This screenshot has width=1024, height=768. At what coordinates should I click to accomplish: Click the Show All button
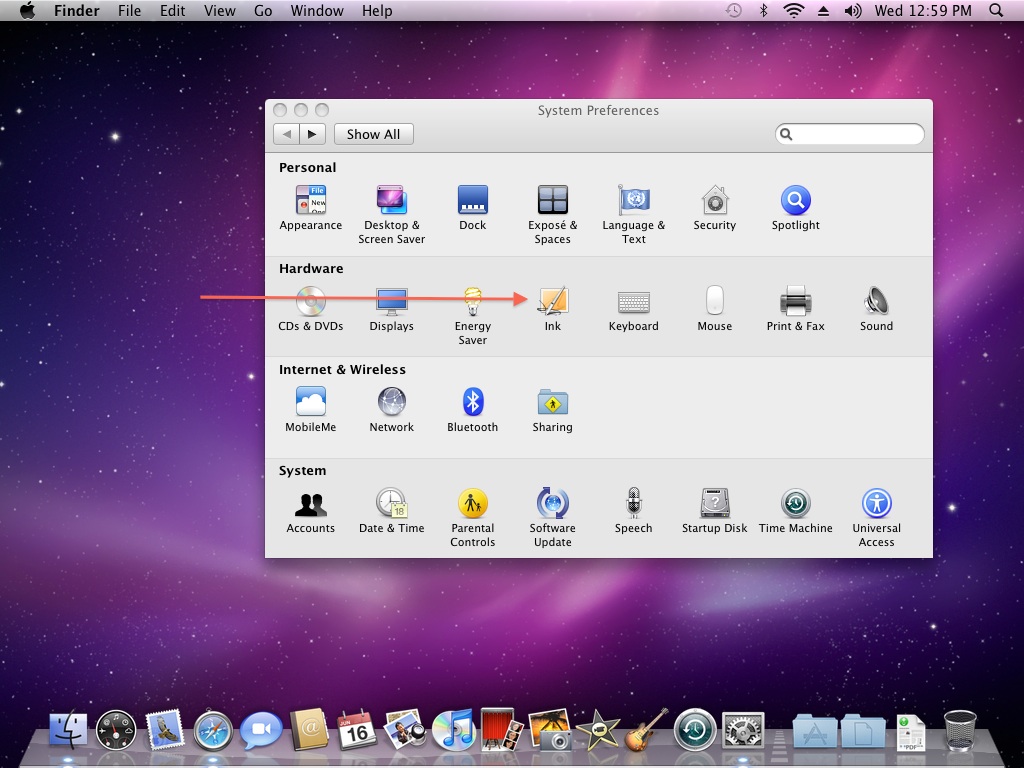point(374,134)
